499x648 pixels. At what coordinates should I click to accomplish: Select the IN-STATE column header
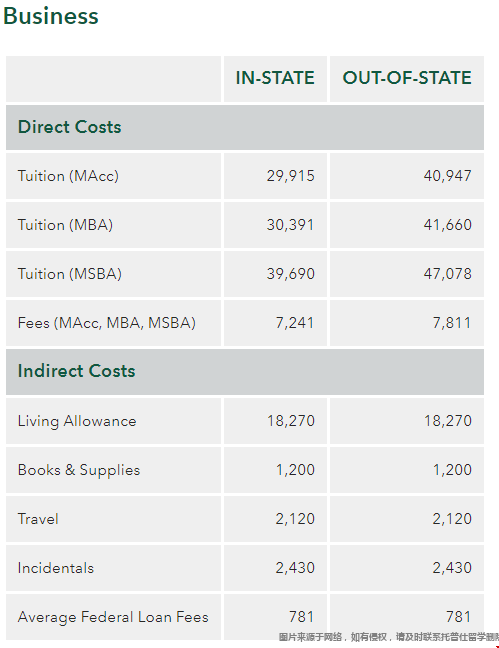[275, 78]
